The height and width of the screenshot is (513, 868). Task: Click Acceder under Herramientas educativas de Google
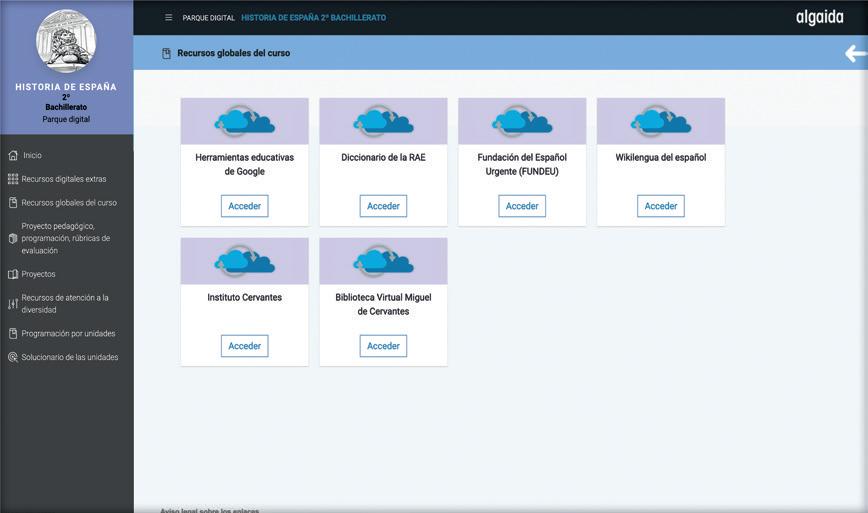tap(244, 206)
